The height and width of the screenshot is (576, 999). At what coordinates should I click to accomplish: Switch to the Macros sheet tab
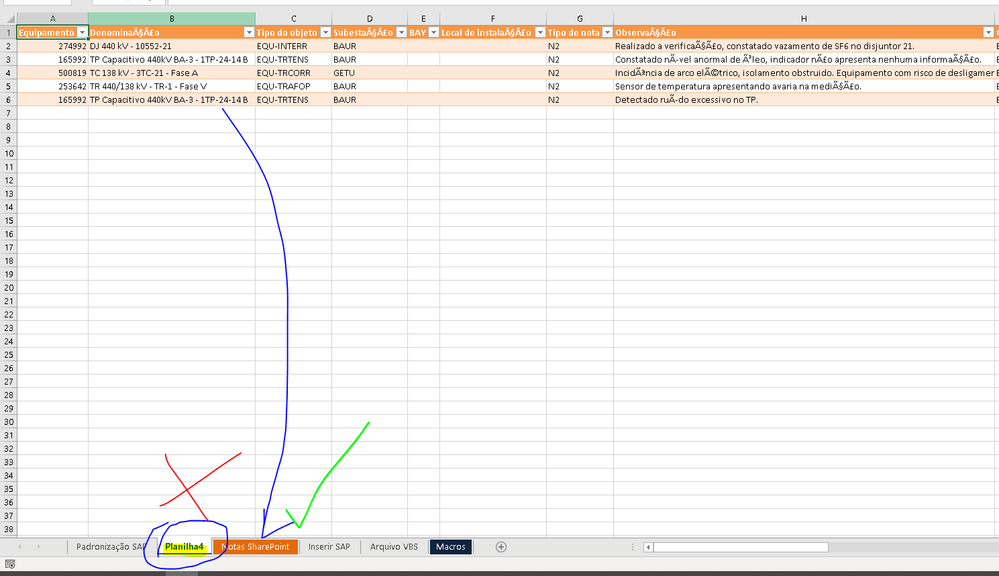click(450, 547)
